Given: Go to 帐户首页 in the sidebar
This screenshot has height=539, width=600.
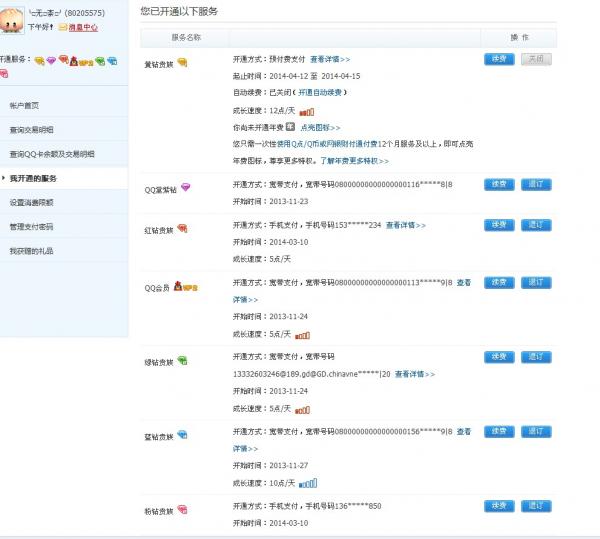Looking at the screenshot, I should tap(24, 106).
